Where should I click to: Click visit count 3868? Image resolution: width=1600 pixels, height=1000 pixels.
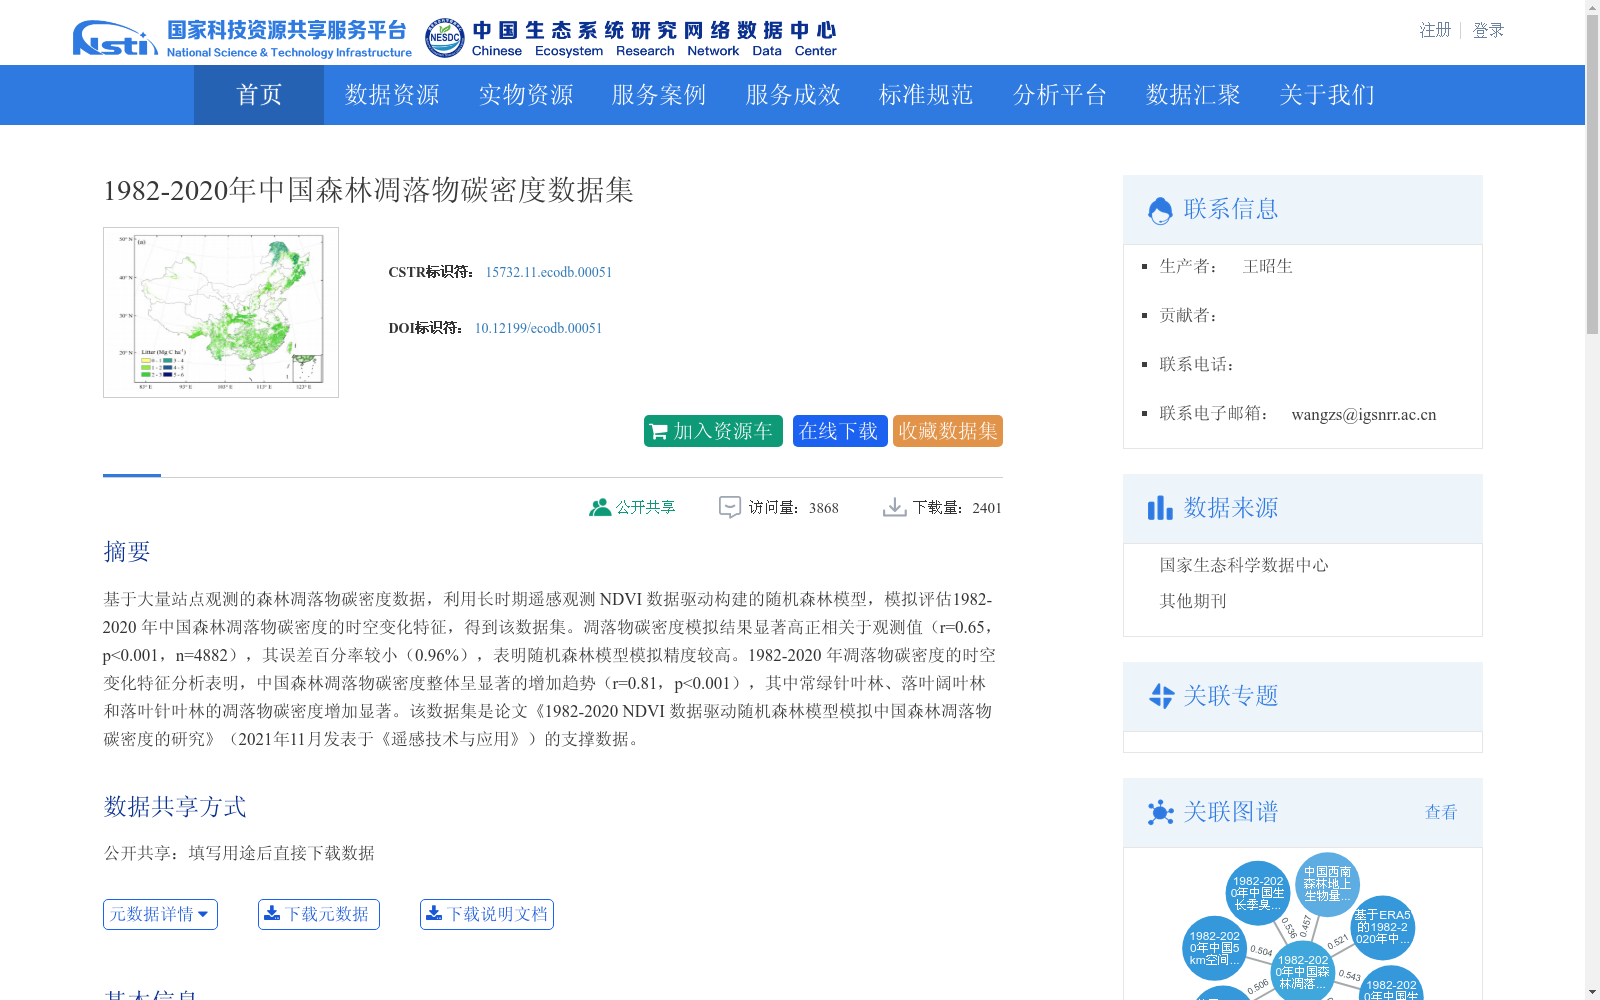pyautogui.click(x=824, y=508)
